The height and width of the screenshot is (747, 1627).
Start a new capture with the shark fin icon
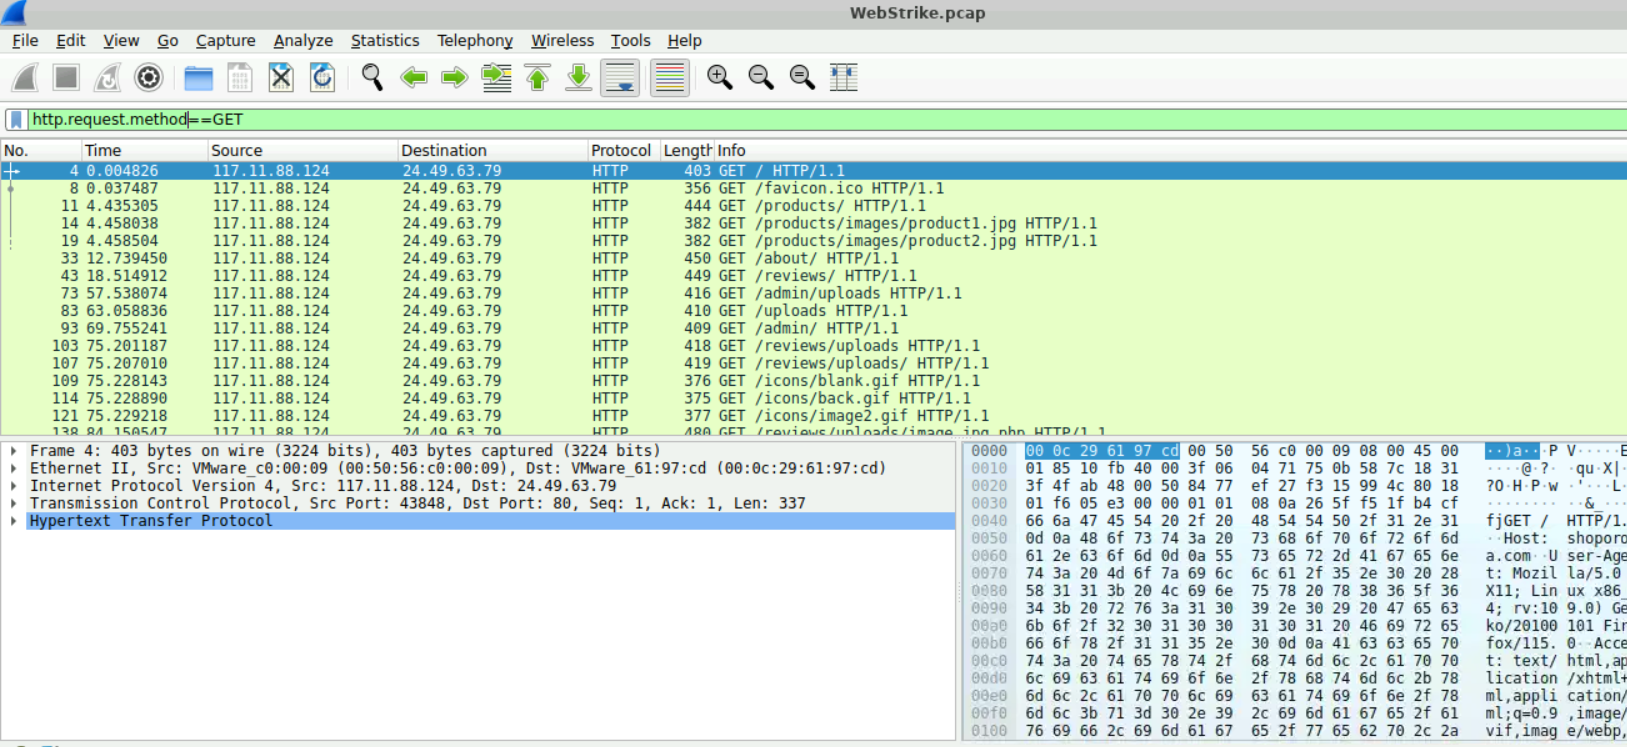[26, 78]
